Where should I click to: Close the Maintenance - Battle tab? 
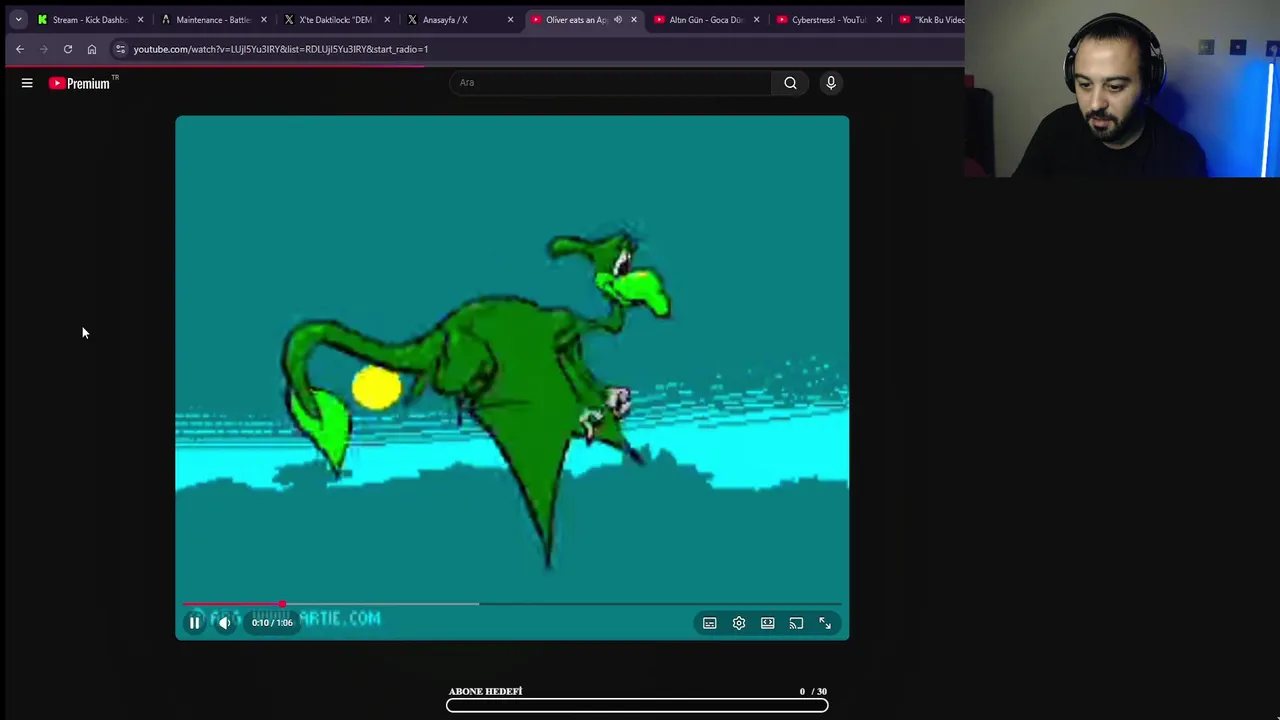[x=264, y=19]
